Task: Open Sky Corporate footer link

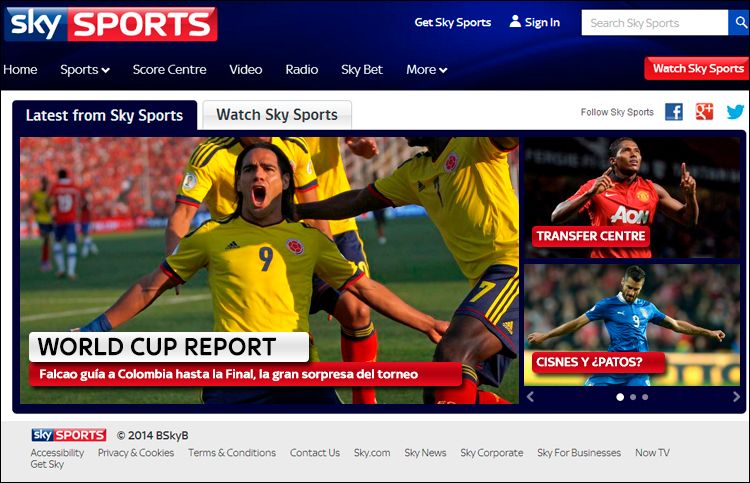Action: [492, 452]
